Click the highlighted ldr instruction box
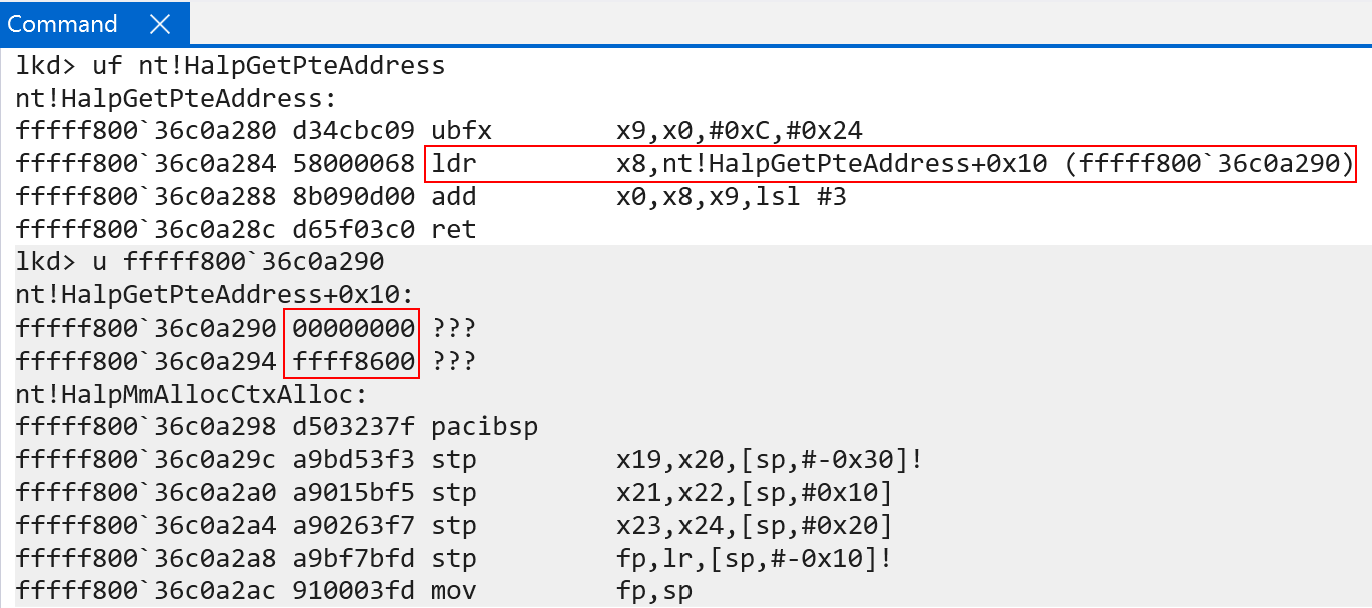The width and height of the screenshot is (1372, 608). (x=890, y=165)
